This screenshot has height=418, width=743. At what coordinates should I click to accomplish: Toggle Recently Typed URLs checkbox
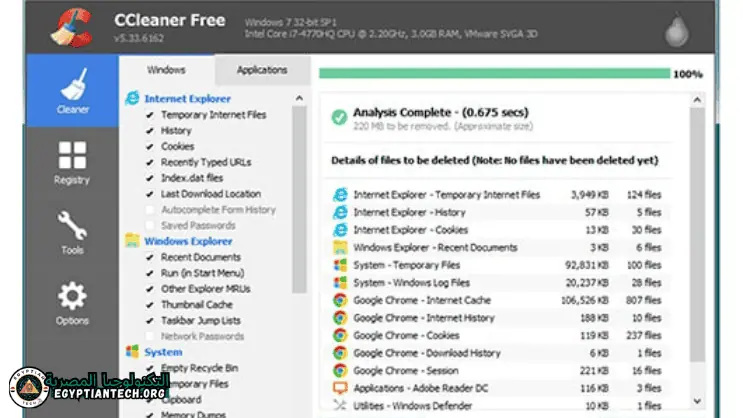[150, 163]
